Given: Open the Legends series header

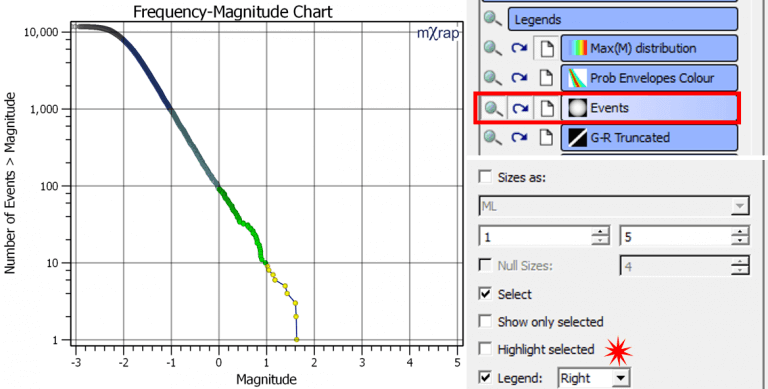Looking at the screenshot, I should (x=623, y=20).
